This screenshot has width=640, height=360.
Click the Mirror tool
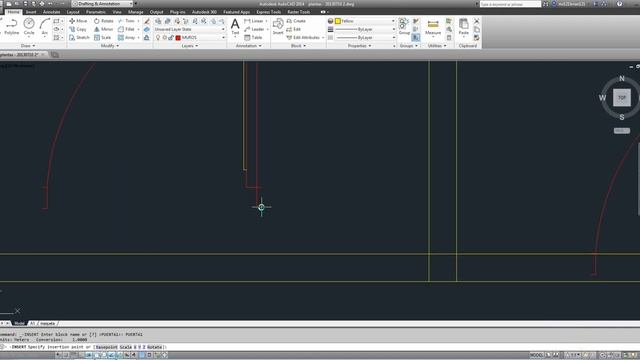[x=103, y=29]
